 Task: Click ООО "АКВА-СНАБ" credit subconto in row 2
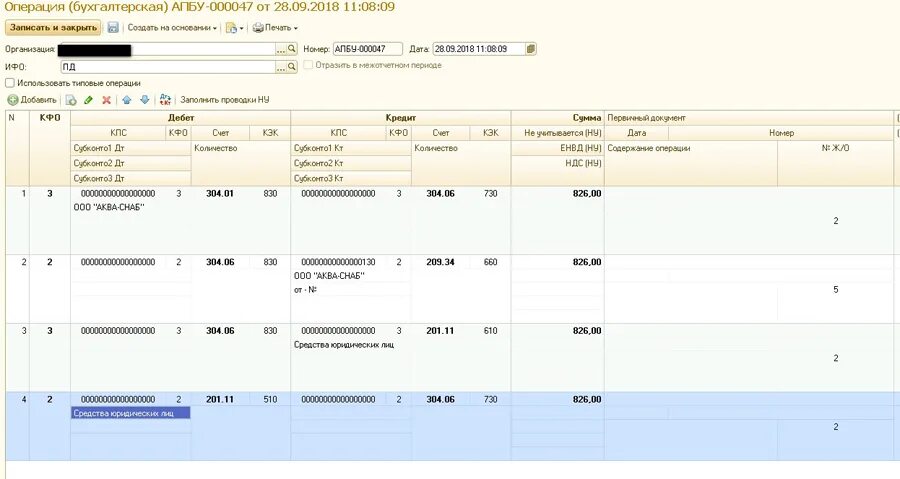329,276
